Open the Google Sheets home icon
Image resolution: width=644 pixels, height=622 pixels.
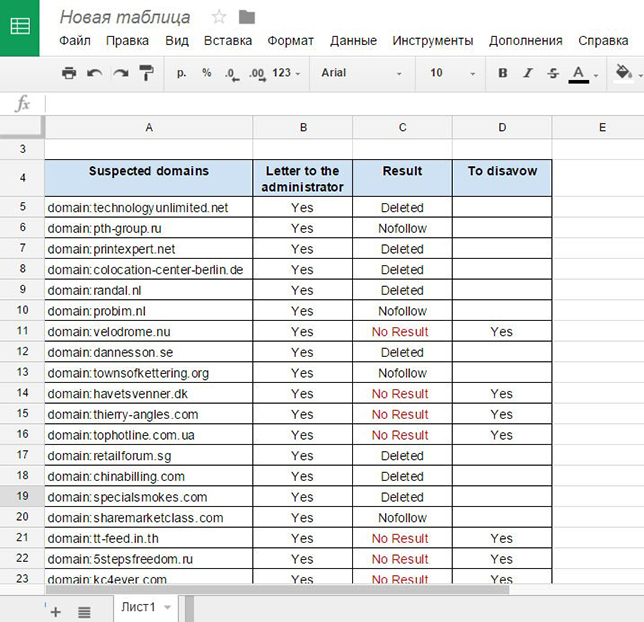(19, 28)
